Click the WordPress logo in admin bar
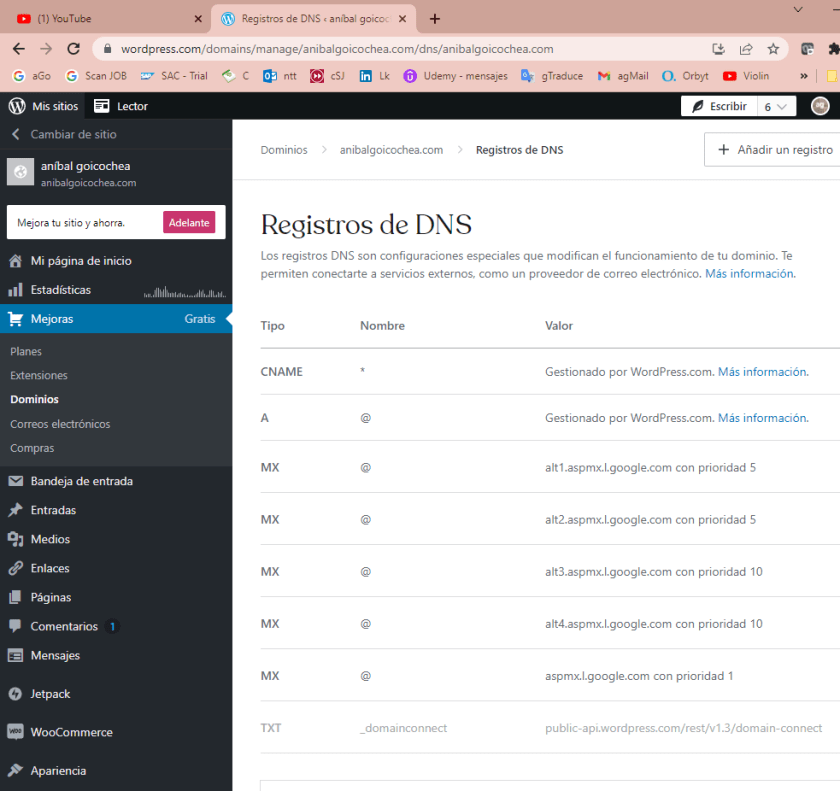Viewport: 840px width, 791px height. point(17,106)
